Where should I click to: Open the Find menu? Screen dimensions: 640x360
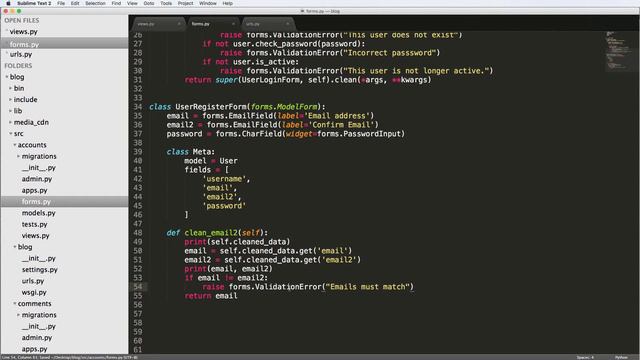116,3
